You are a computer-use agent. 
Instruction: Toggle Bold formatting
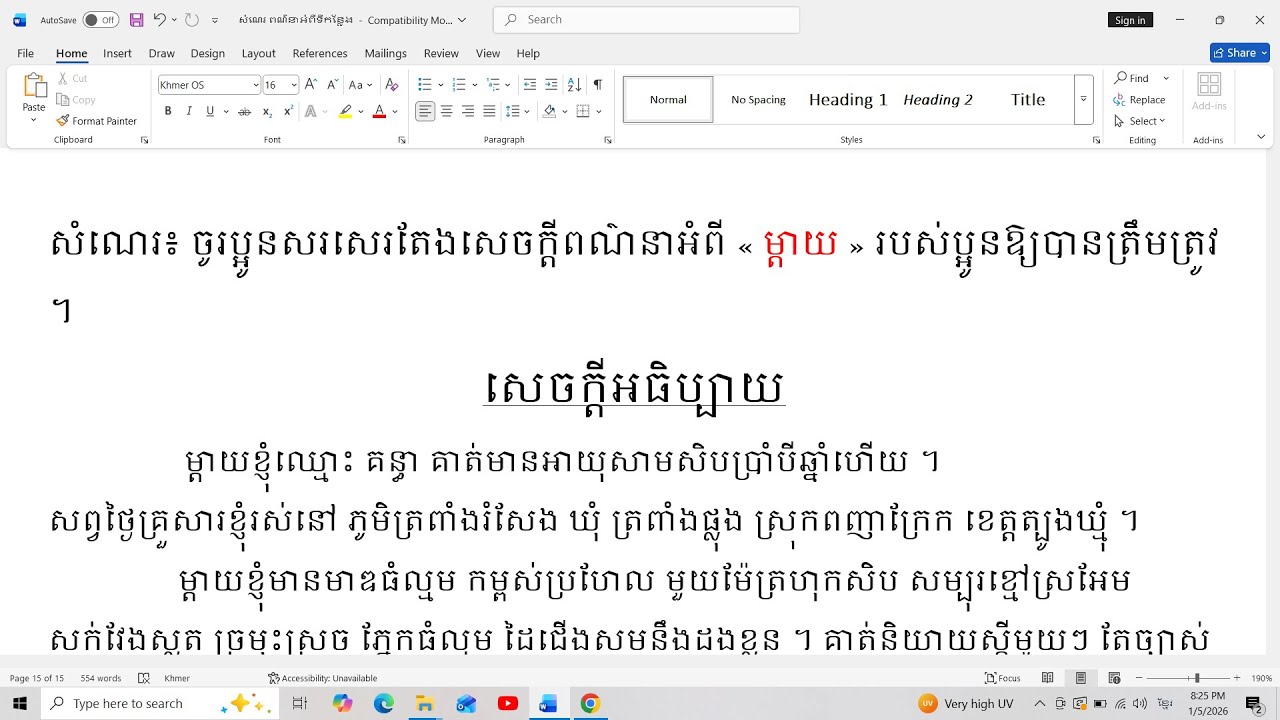[168, 111]
